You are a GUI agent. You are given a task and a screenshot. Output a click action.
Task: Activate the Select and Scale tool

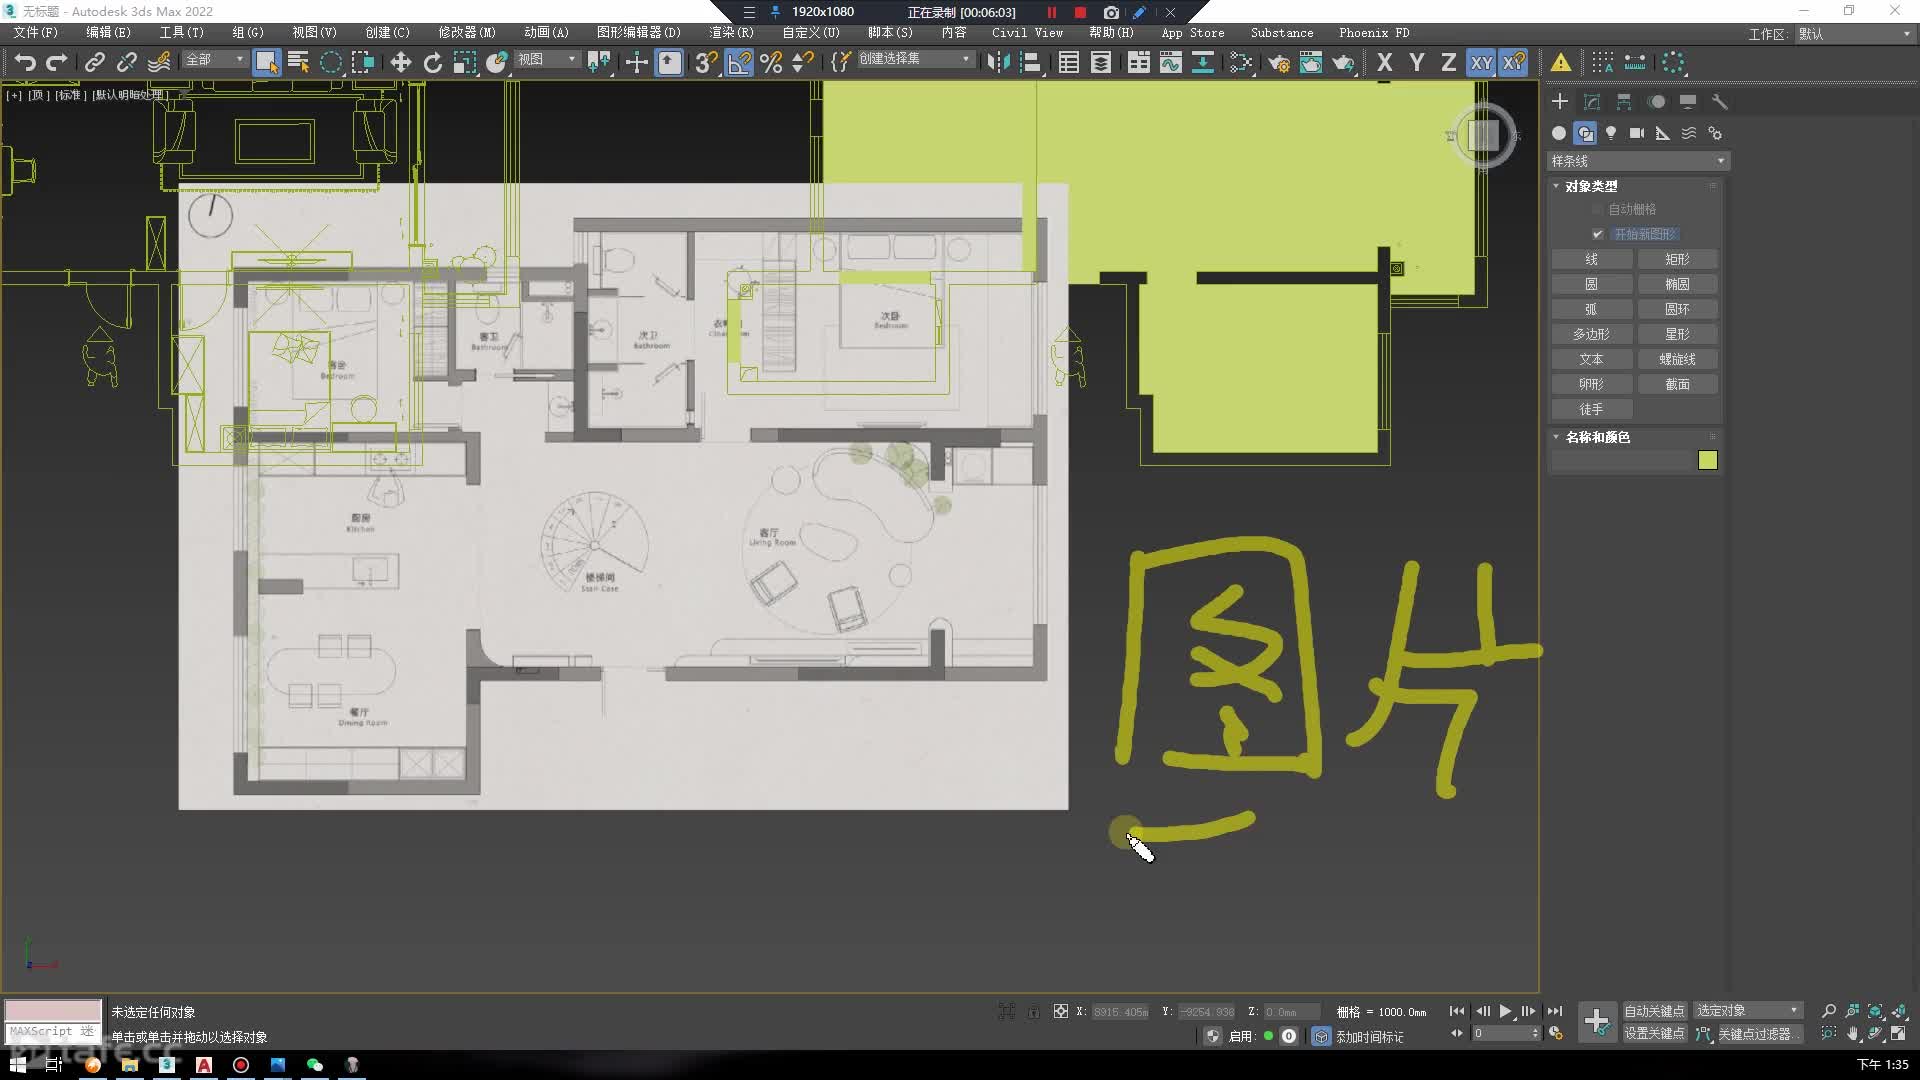pyautogui.click(x=465, y=62)
